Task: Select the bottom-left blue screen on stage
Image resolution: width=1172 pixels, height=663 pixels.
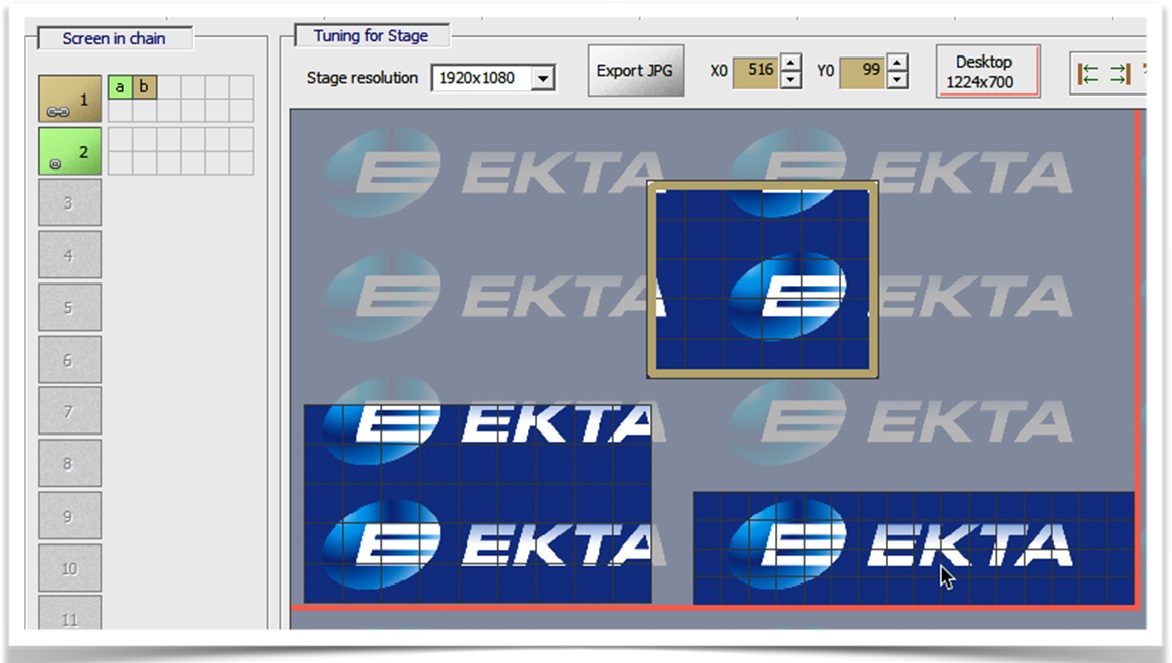Action: [478, 504]
